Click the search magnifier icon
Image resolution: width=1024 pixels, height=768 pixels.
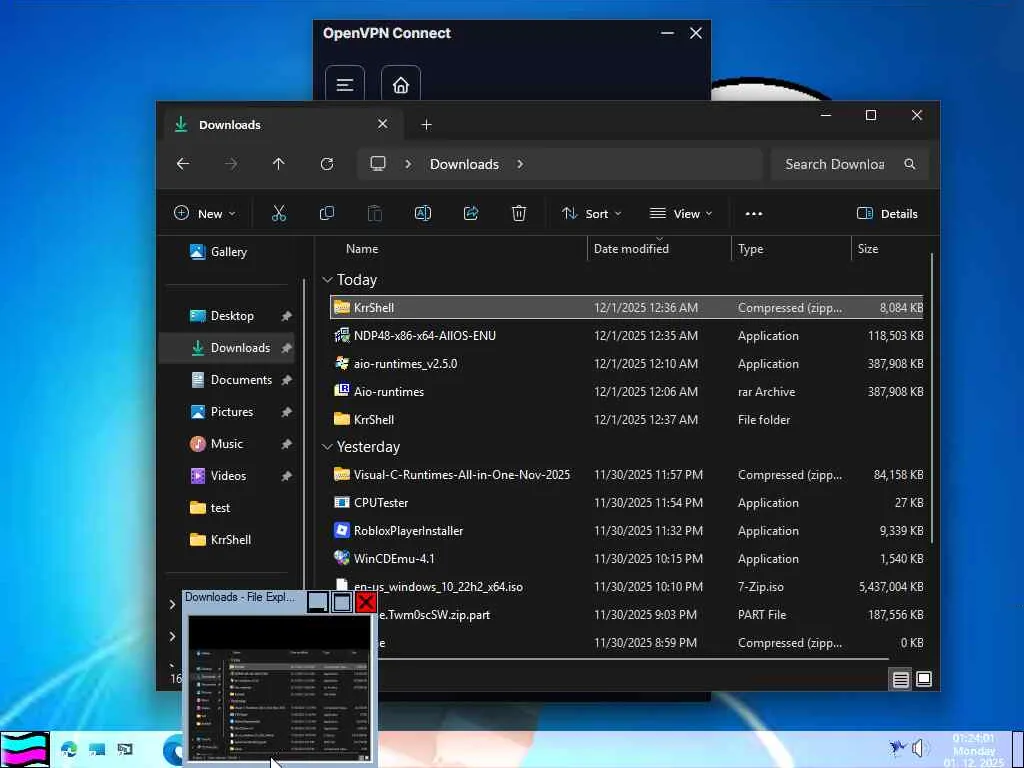(910, 164)
